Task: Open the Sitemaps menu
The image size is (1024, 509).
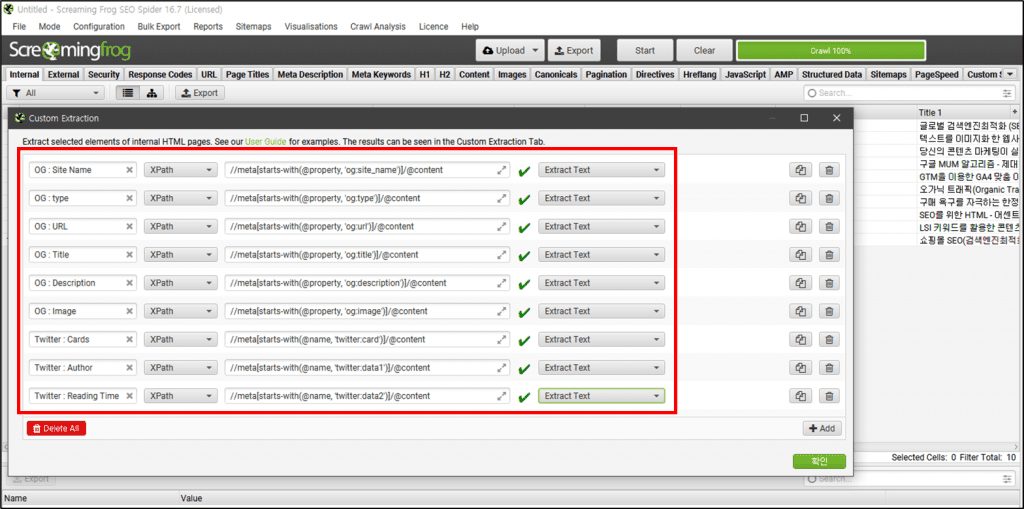Action: click(x=253, y=26)
